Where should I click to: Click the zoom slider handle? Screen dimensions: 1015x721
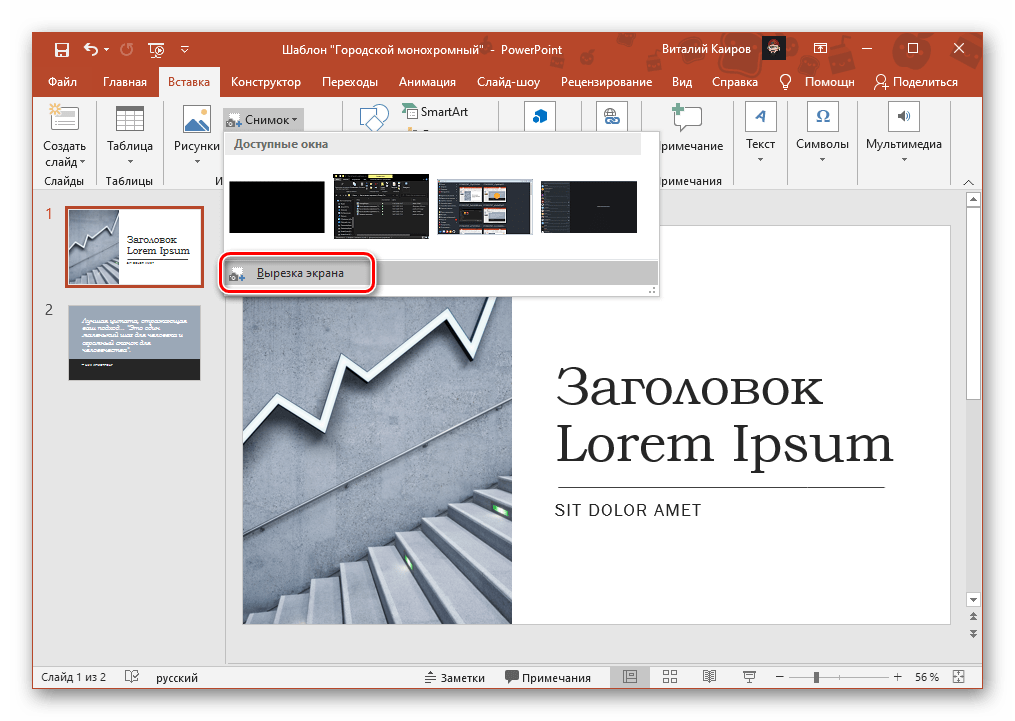817,677
